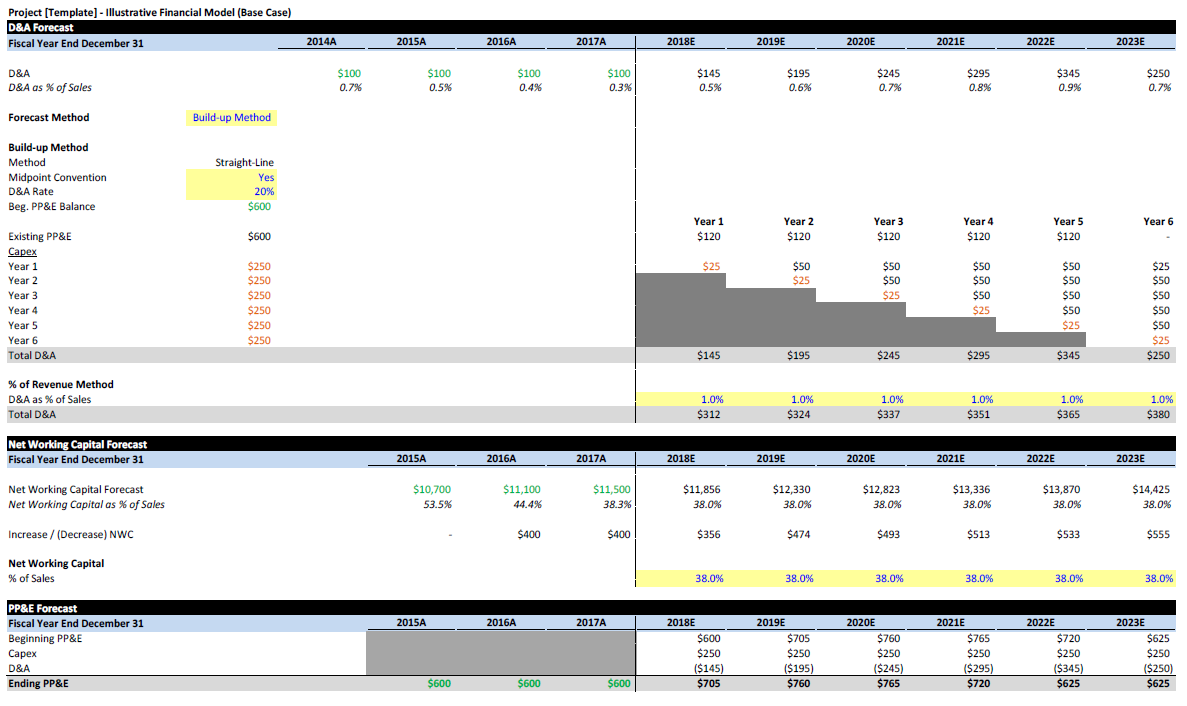Select the Total D&A $145 cell
The width and height of the screenshot is (1187, 706).
(709, 355)
